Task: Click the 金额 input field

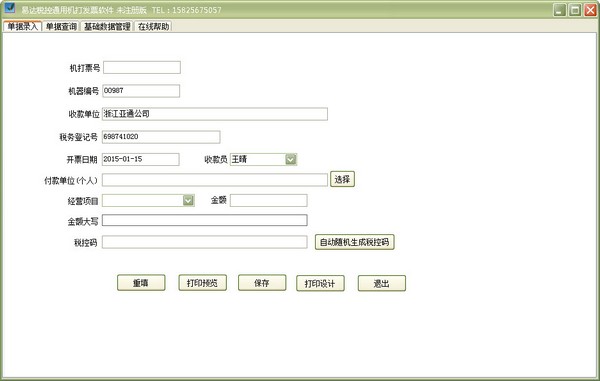Action: coord(269,200)
